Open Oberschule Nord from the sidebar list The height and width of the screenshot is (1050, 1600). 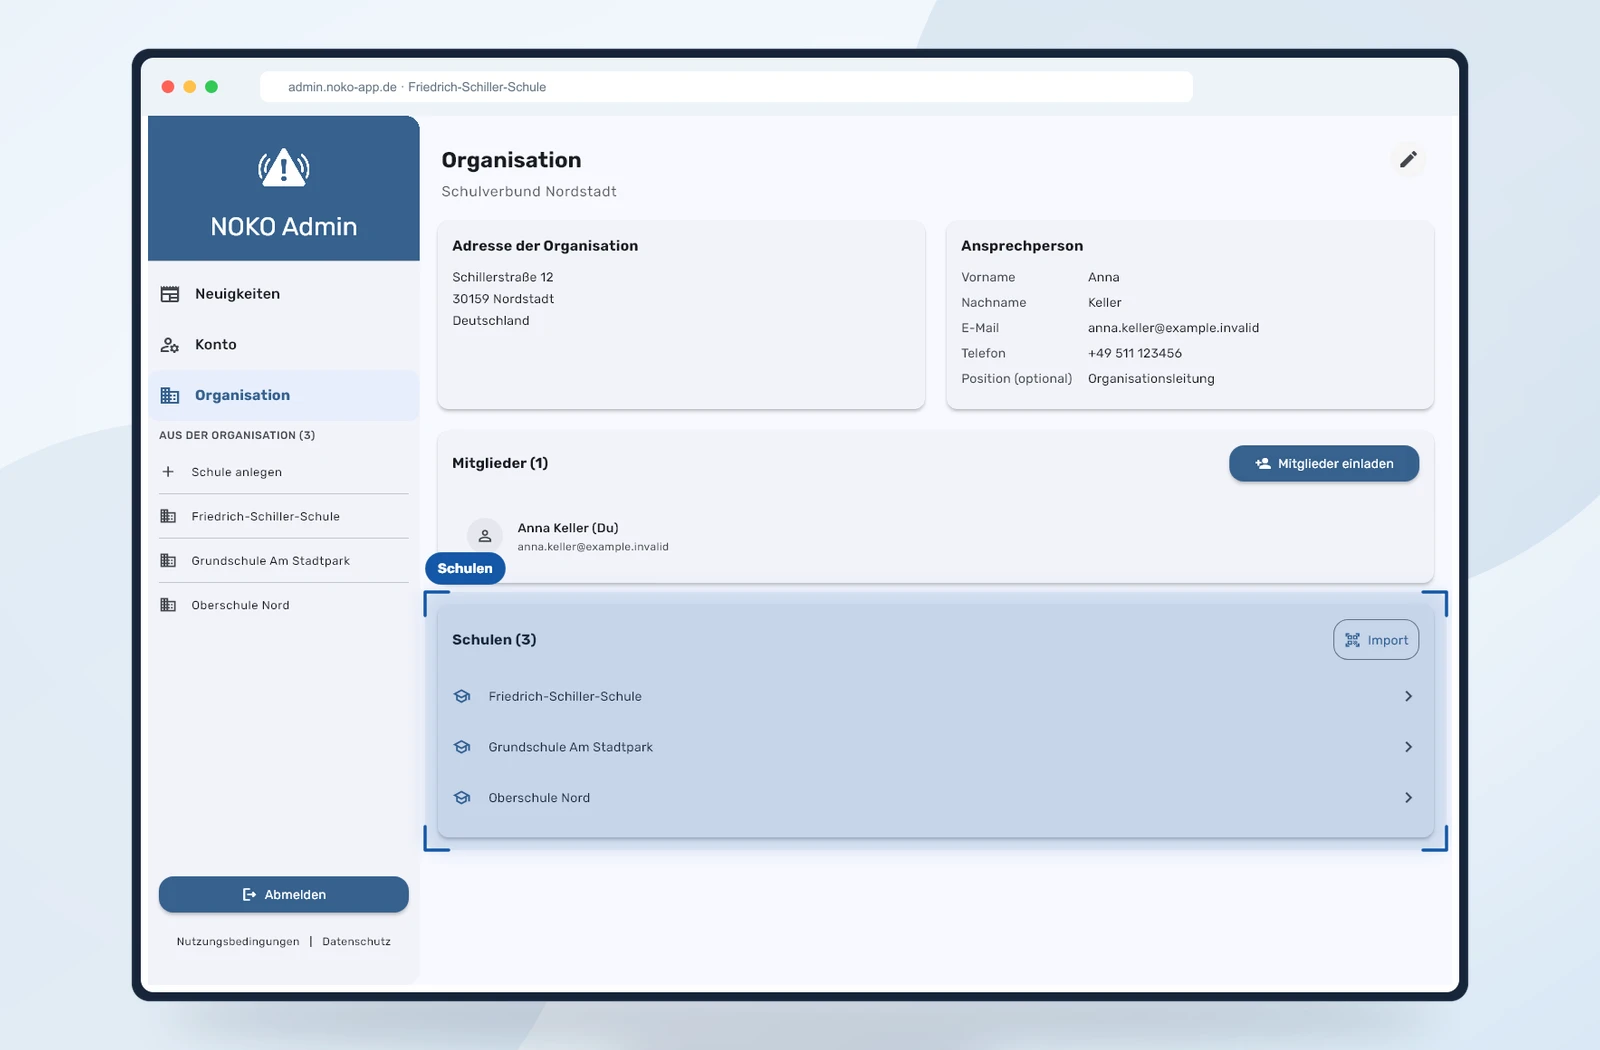point(284,605)
